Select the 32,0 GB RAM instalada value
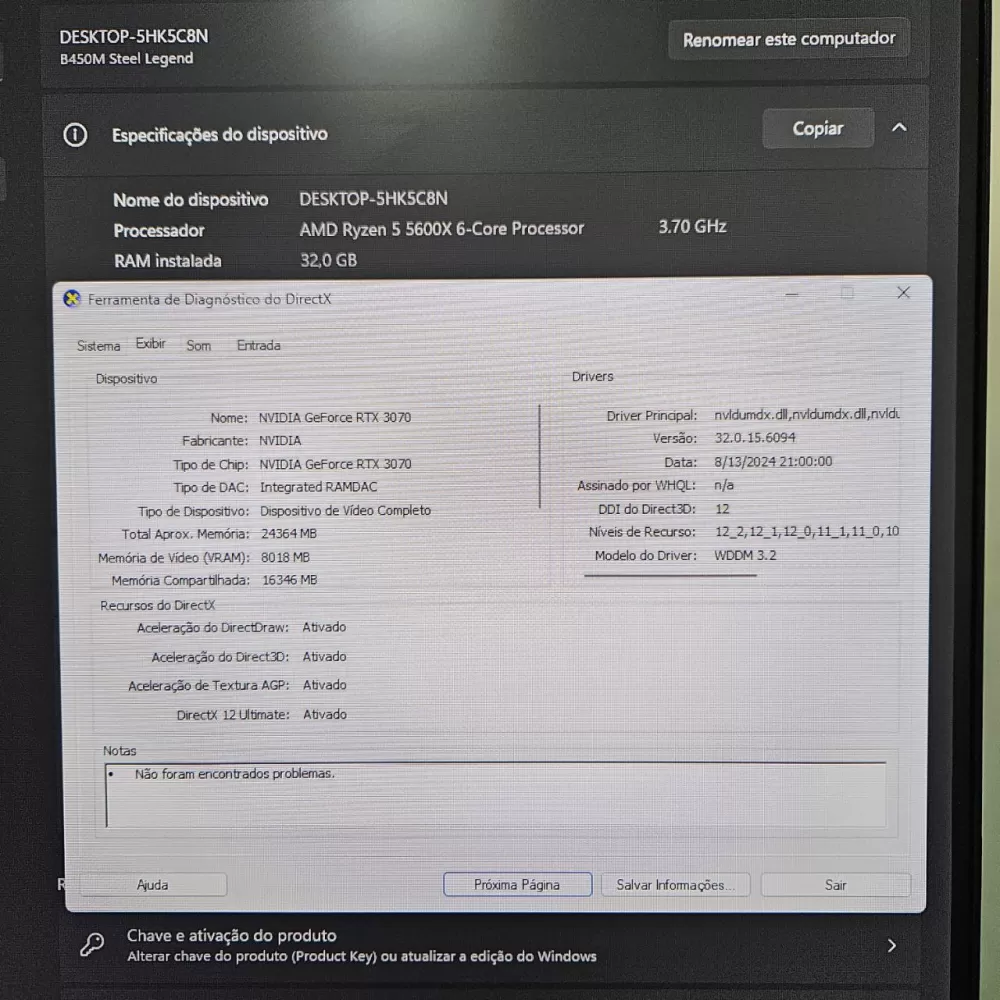1000x1000 pixels. [328, 260]
